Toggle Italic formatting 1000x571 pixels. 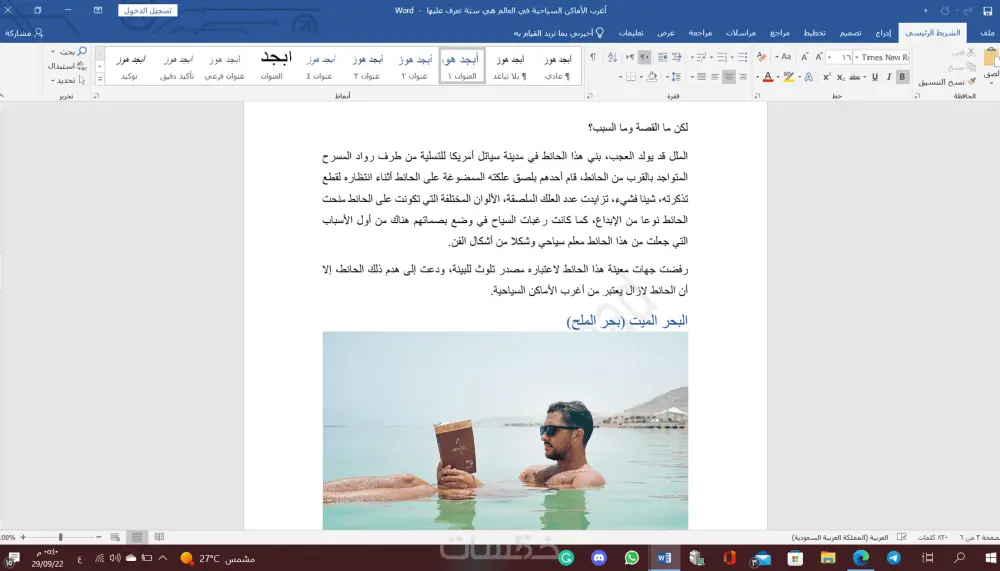pyautogui.click(x=889, y=77)
